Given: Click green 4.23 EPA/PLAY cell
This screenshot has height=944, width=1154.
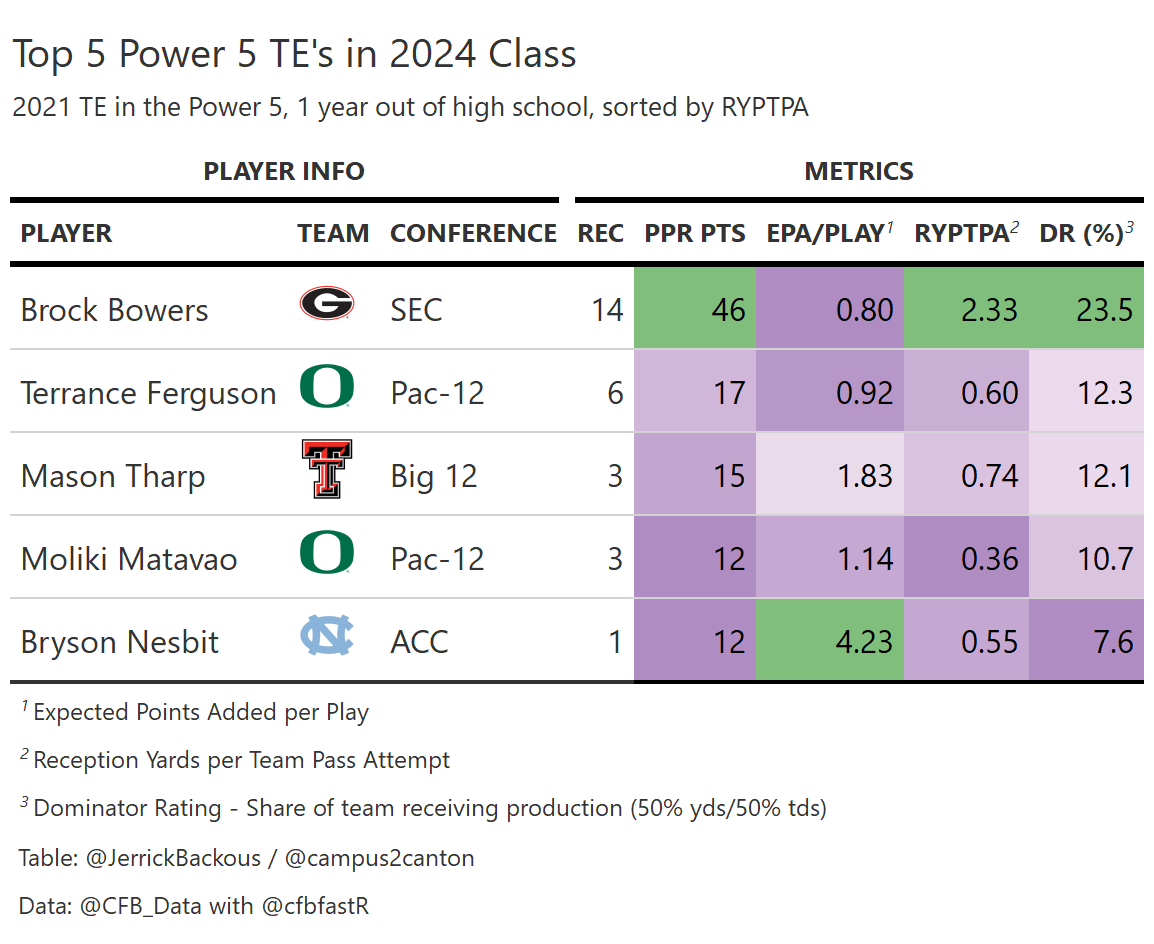Looking at the screenshot, I should (829, 641).
